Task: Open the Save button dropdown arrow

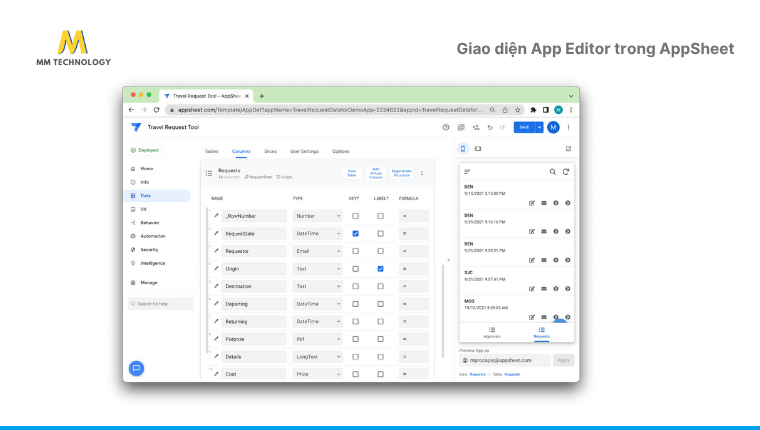Action: click(539, 127)
